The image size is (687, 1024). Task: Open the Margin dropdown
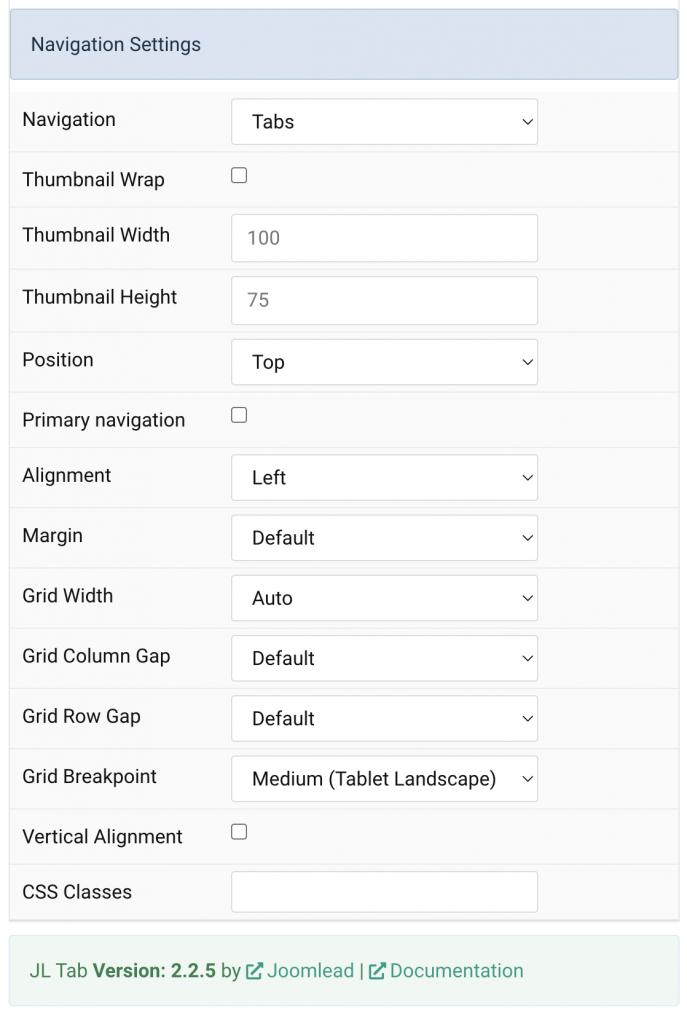[x=384, y=537]
